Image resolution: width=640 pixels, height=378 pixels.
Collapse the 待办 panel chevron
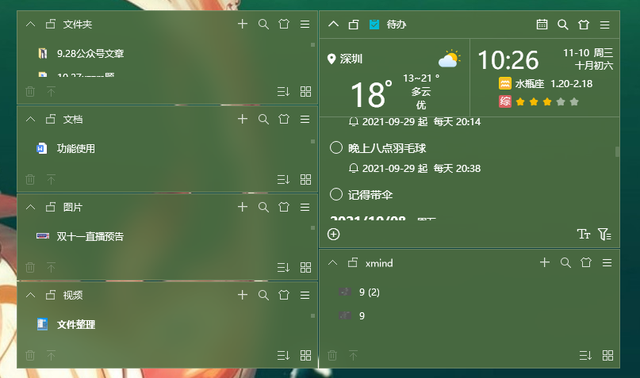(x=333, y=24)
